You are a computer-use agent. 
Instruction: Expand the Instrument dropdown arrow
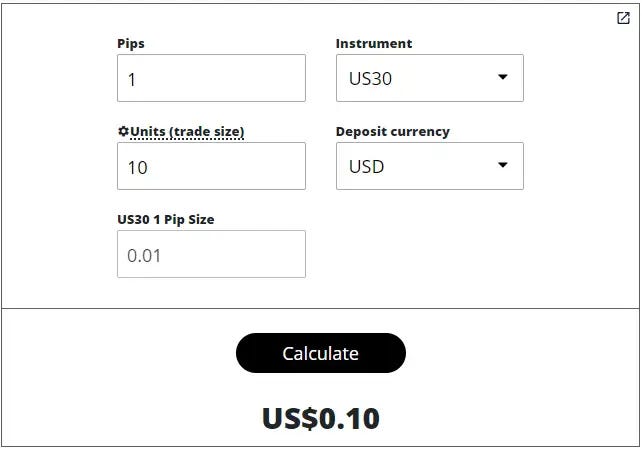[x=502, y=77]
